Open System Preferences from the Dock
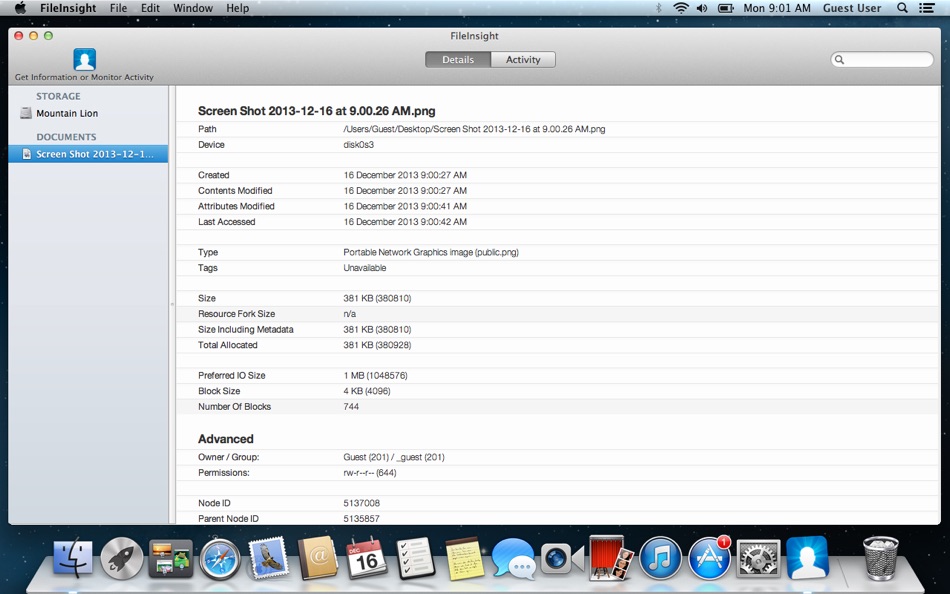This screenshot has width=950, height=594. (x=759, y=558)
